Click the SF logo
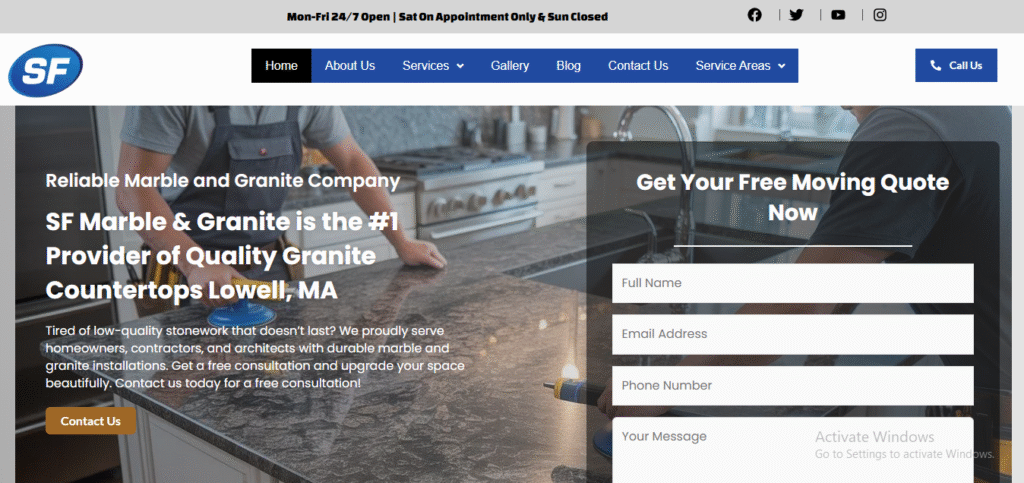Image resolution: width=1024 pixels, height=483 pixels. 46,70
